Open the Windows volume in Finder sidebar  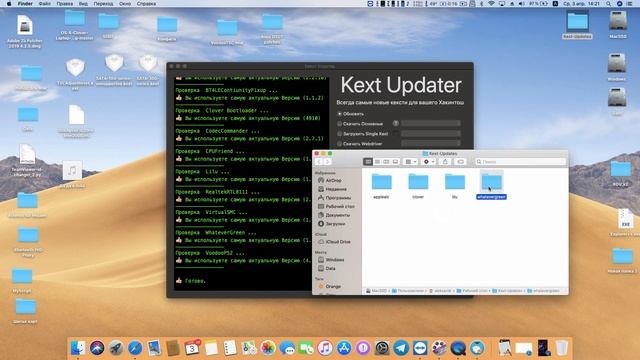335,260
